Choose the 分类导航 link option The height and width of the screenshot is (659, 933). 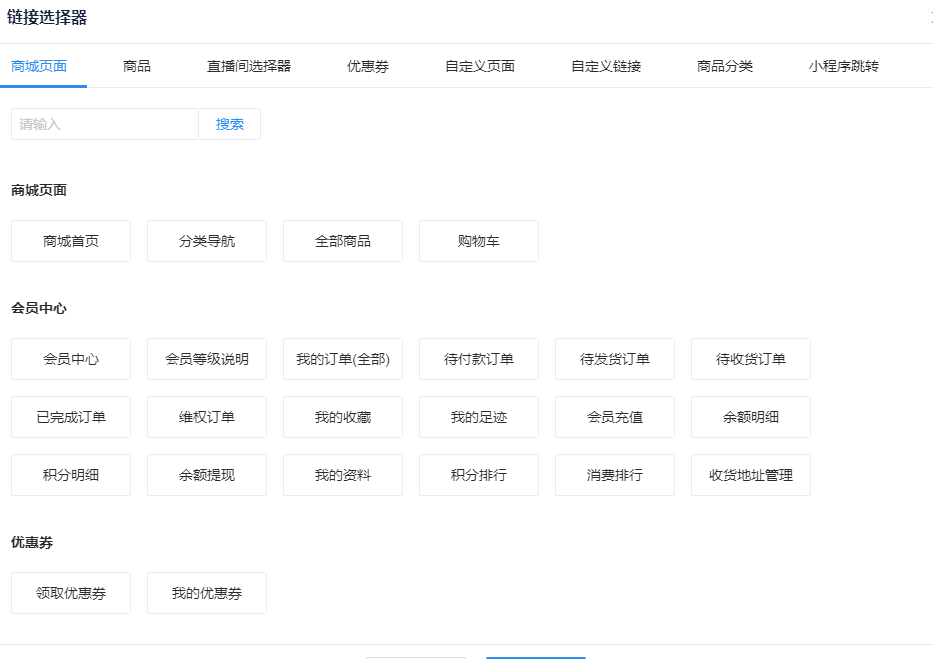coord(207,241)
